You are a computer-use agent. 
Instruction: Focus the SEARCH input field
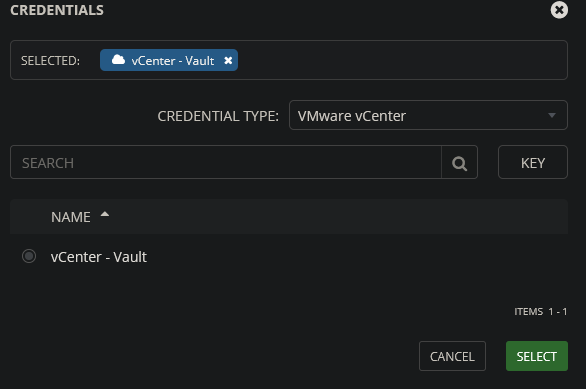226,163
